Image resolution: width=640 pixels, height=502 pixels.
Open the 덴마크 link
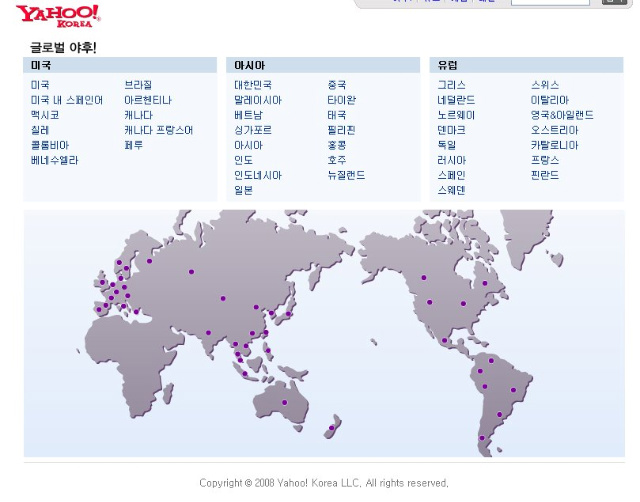(451, 130)
